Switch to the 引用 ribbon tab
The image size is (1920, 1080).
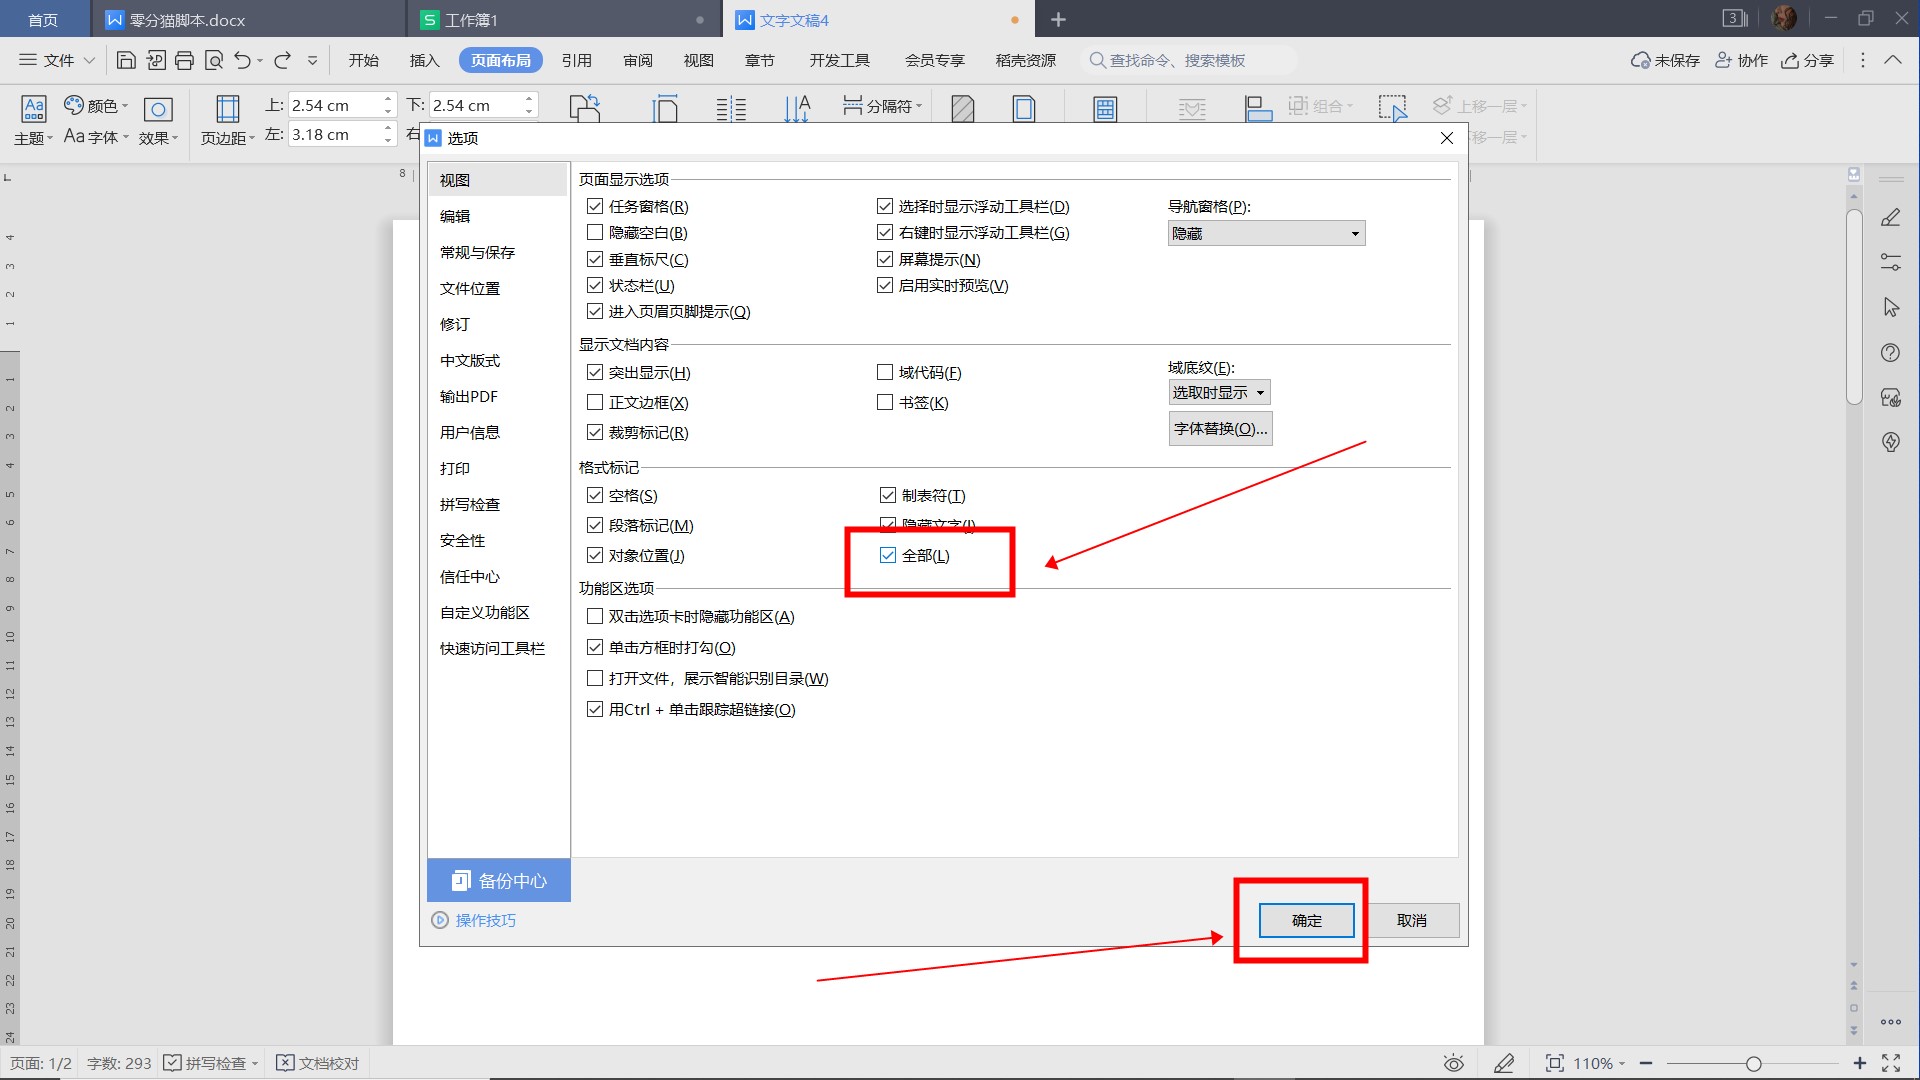576,60
